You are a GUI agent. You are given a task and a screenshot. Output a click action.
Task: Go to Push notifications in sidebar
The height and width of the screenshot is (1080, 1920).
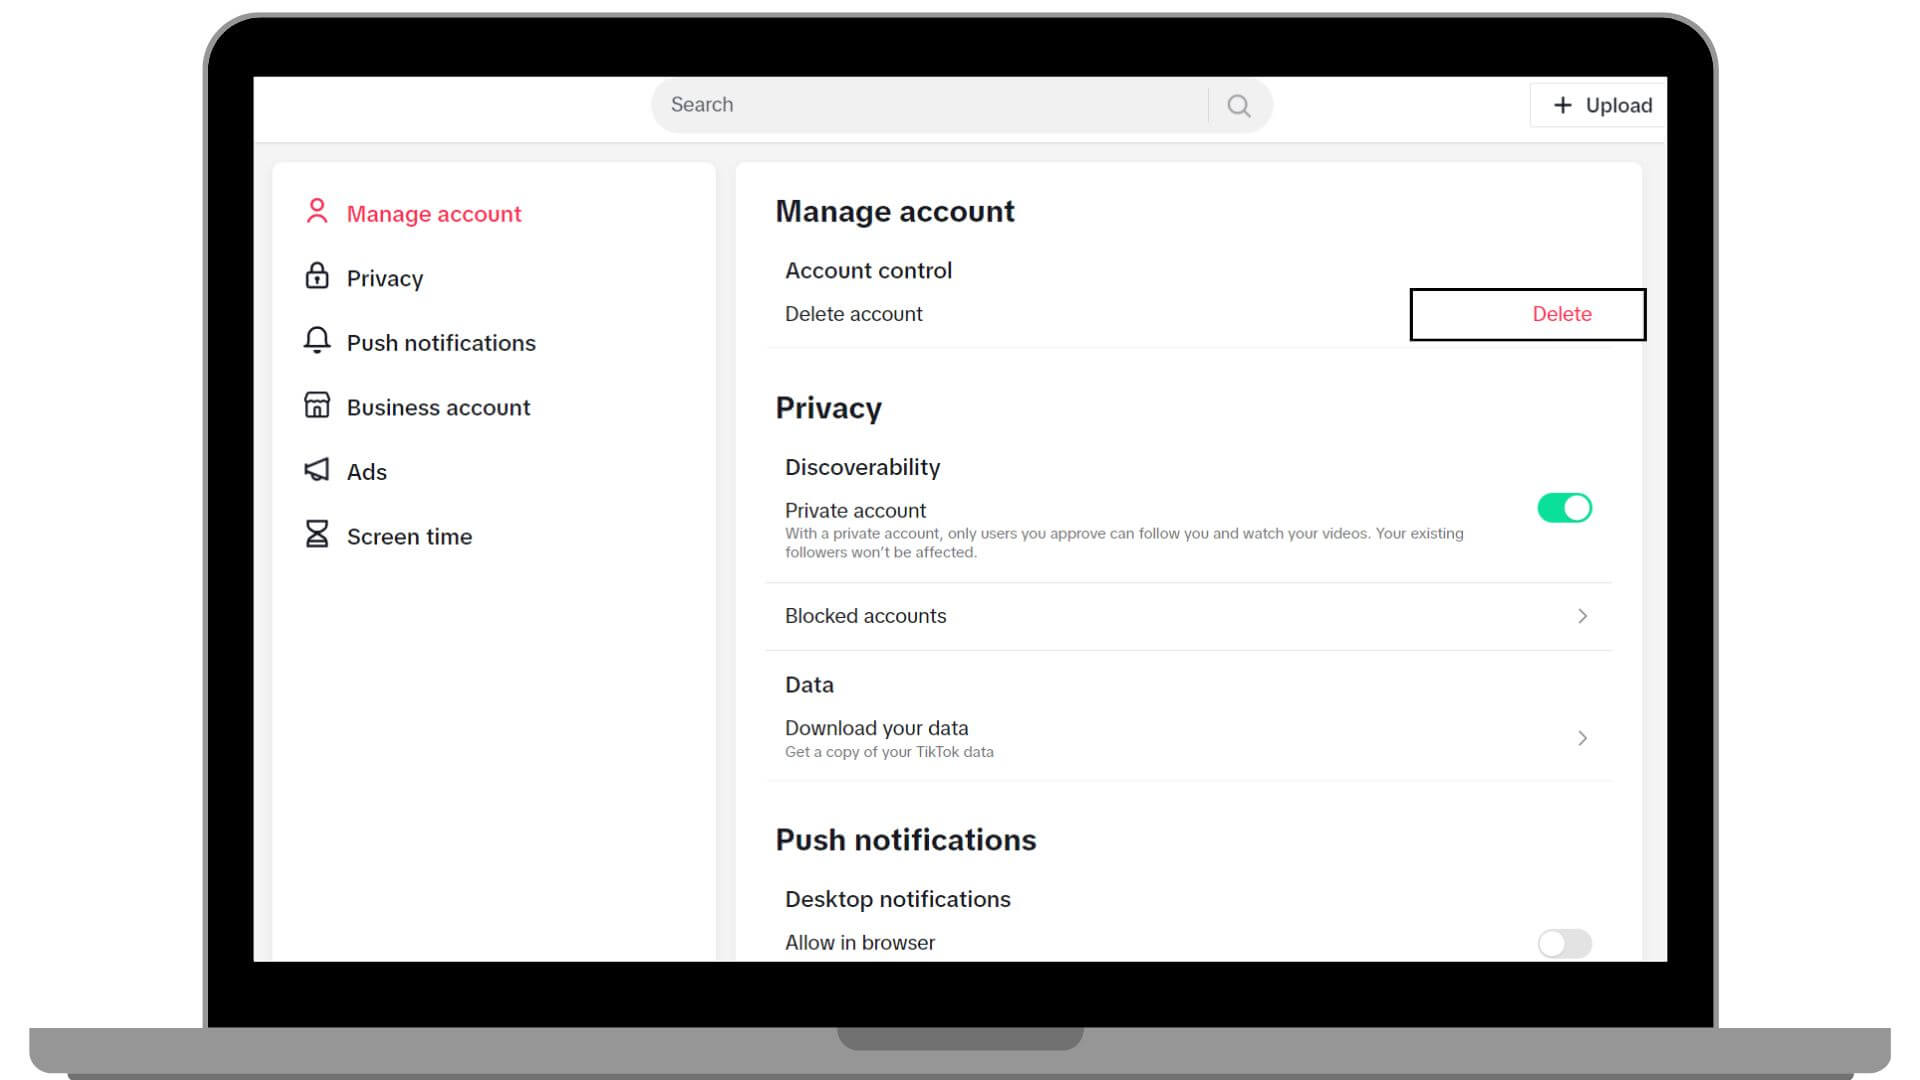(x=441, y=343)
